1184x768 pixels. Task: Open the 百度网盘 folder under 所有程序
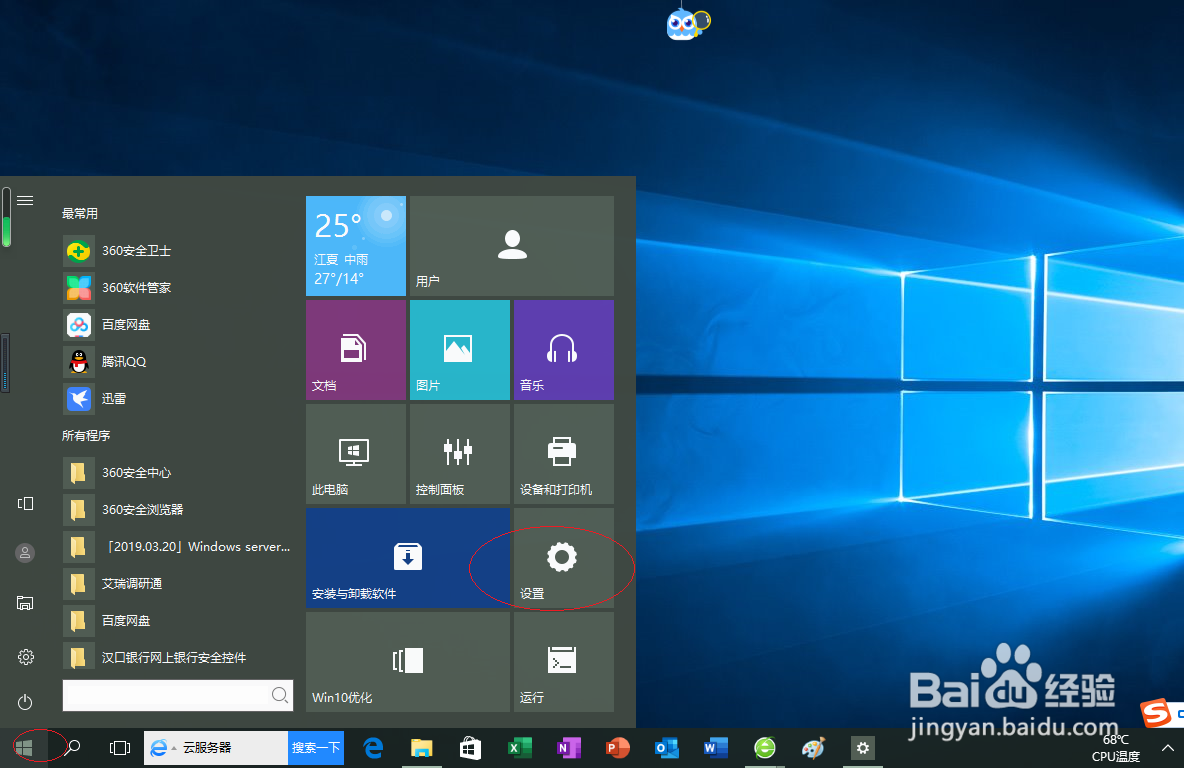[x=125, y=620]
